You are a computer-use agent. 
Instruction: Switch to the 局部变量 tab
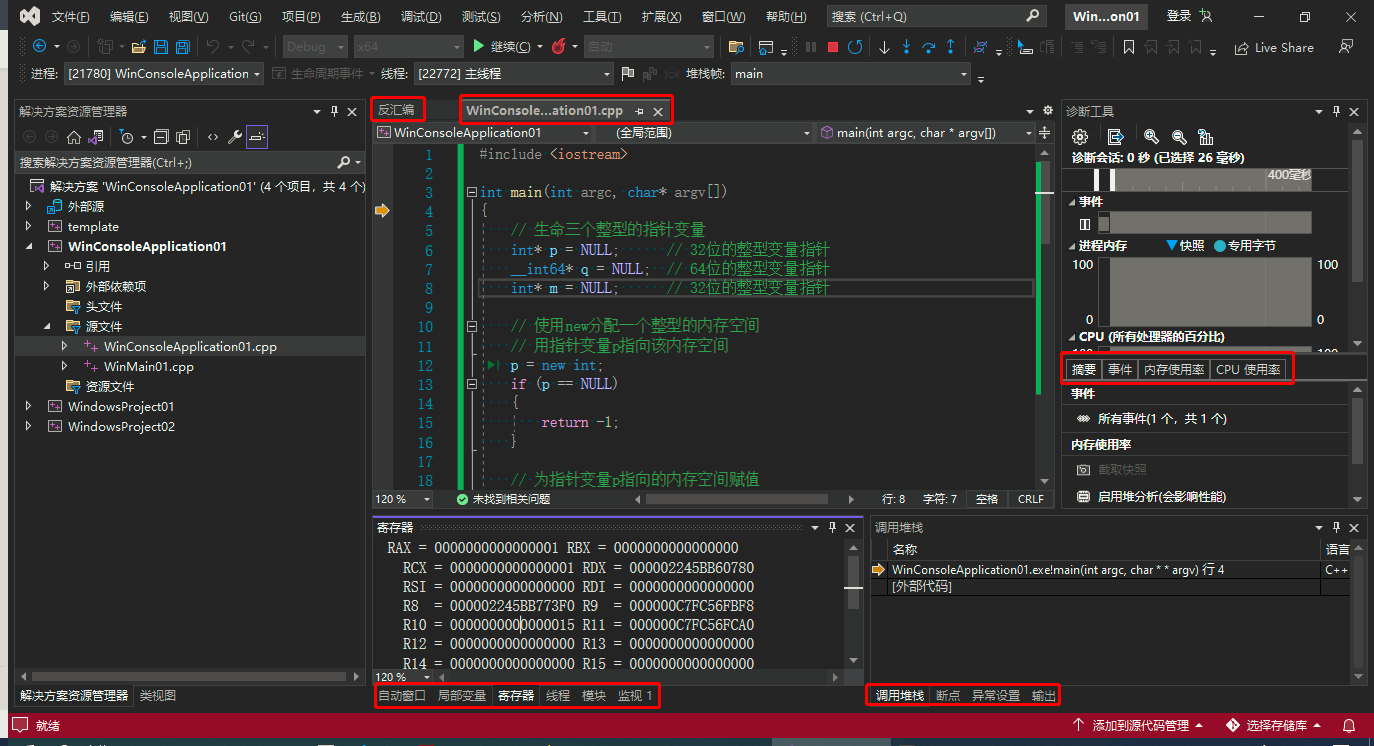[x=462, y=696]
